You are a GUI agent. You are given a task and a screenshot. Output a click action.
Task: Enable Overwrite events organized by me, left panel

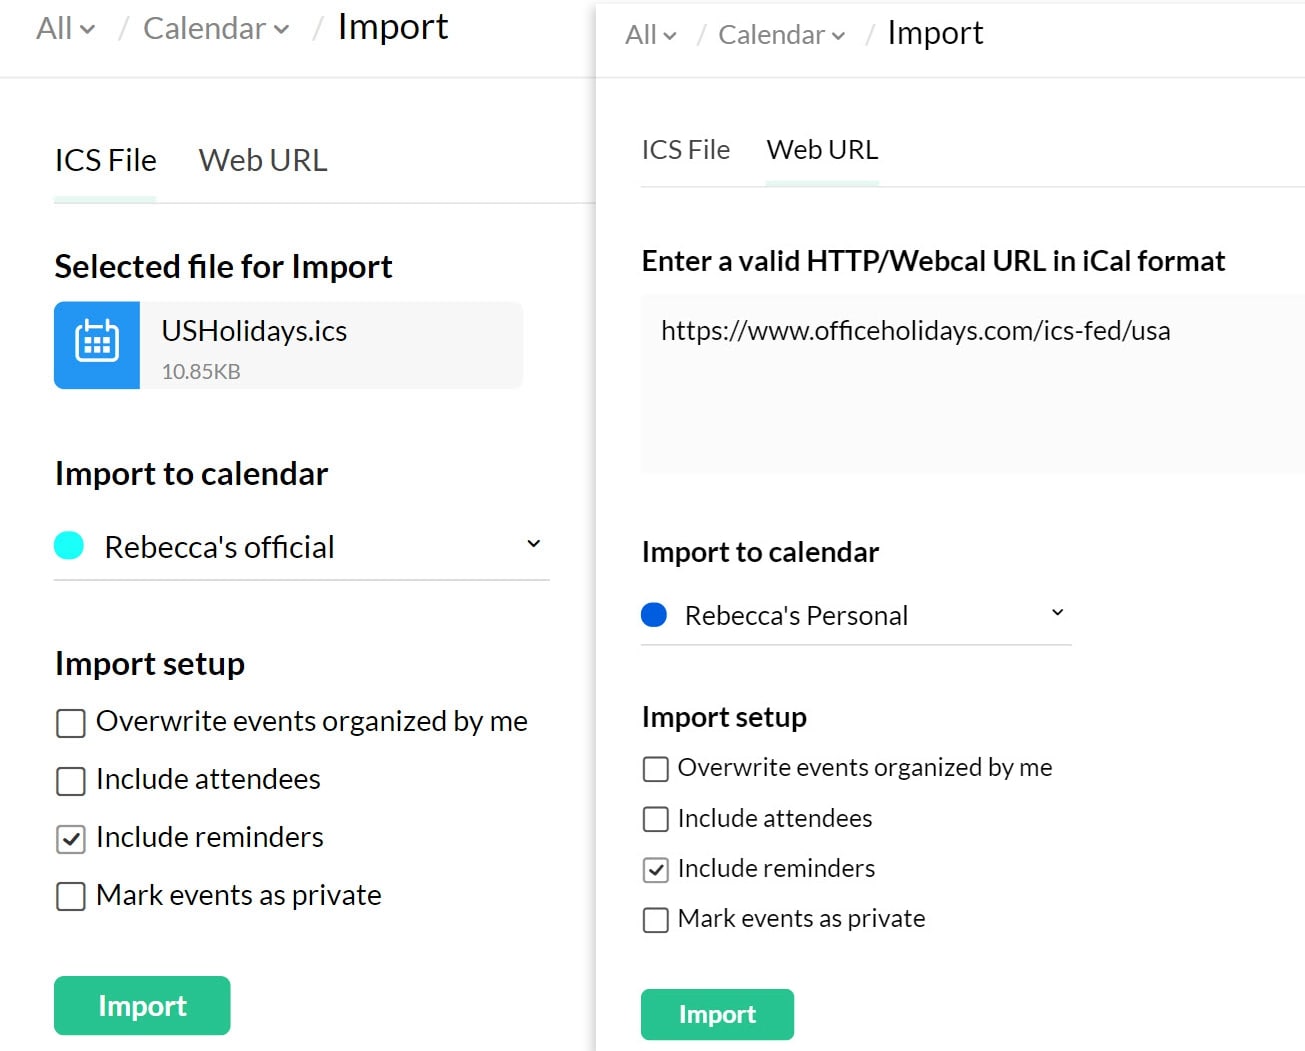click(x=71, y=723)
